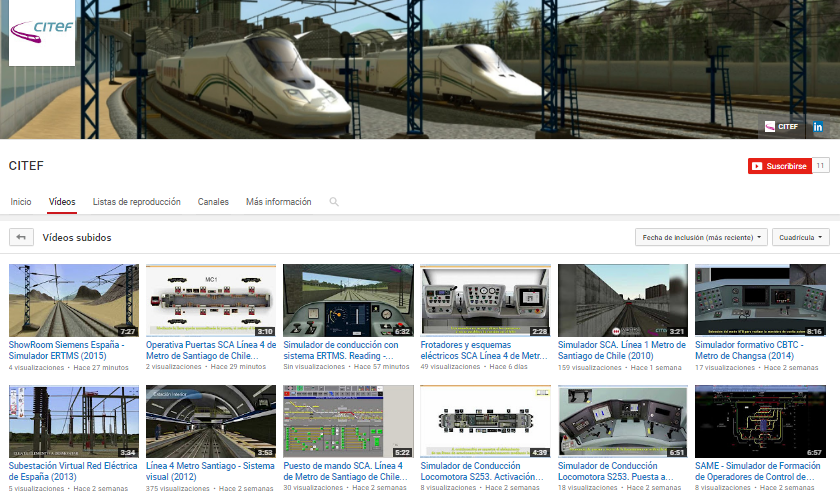Click the subscriber count badge showing 11
The height and width of the screenshot is (496, 840).
click(x=821, y=166)
